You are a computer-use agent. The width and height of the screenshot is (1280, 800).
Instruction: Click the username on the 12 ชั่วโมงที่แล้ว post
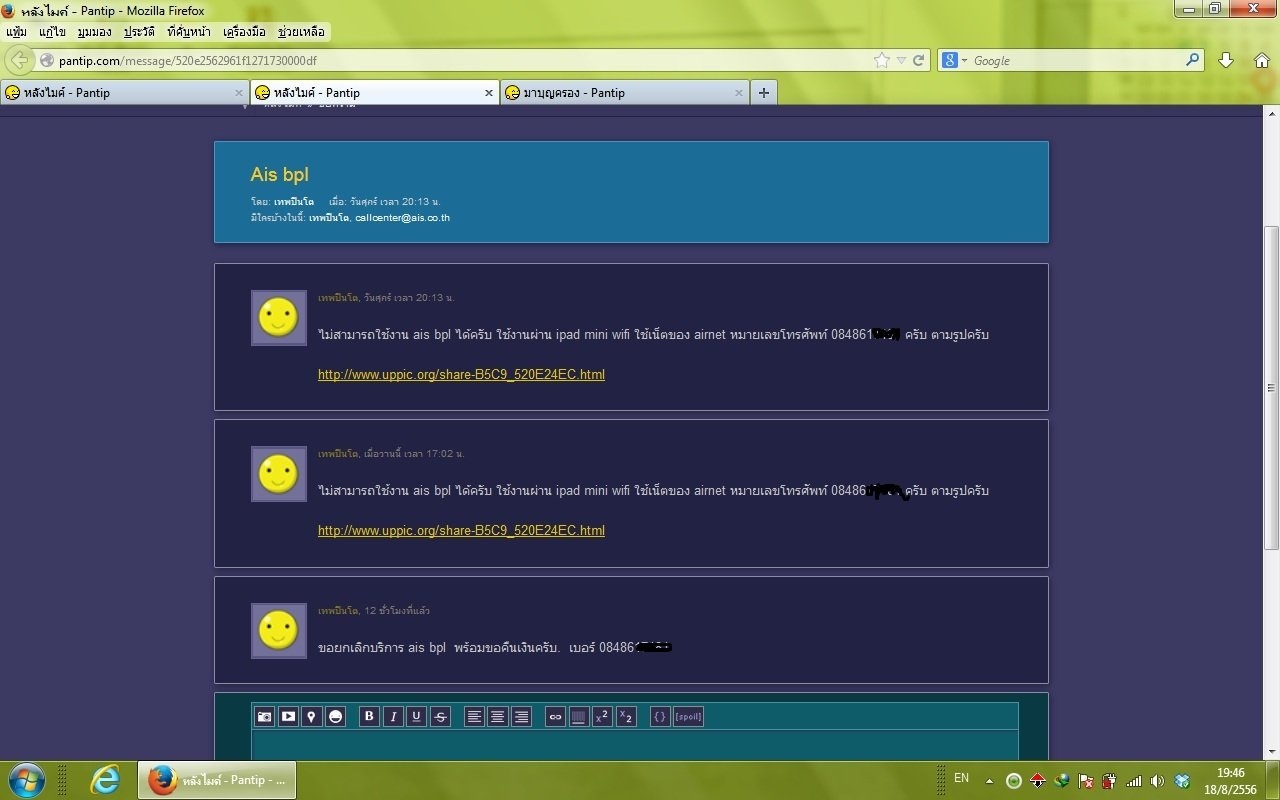click(338, 610)
